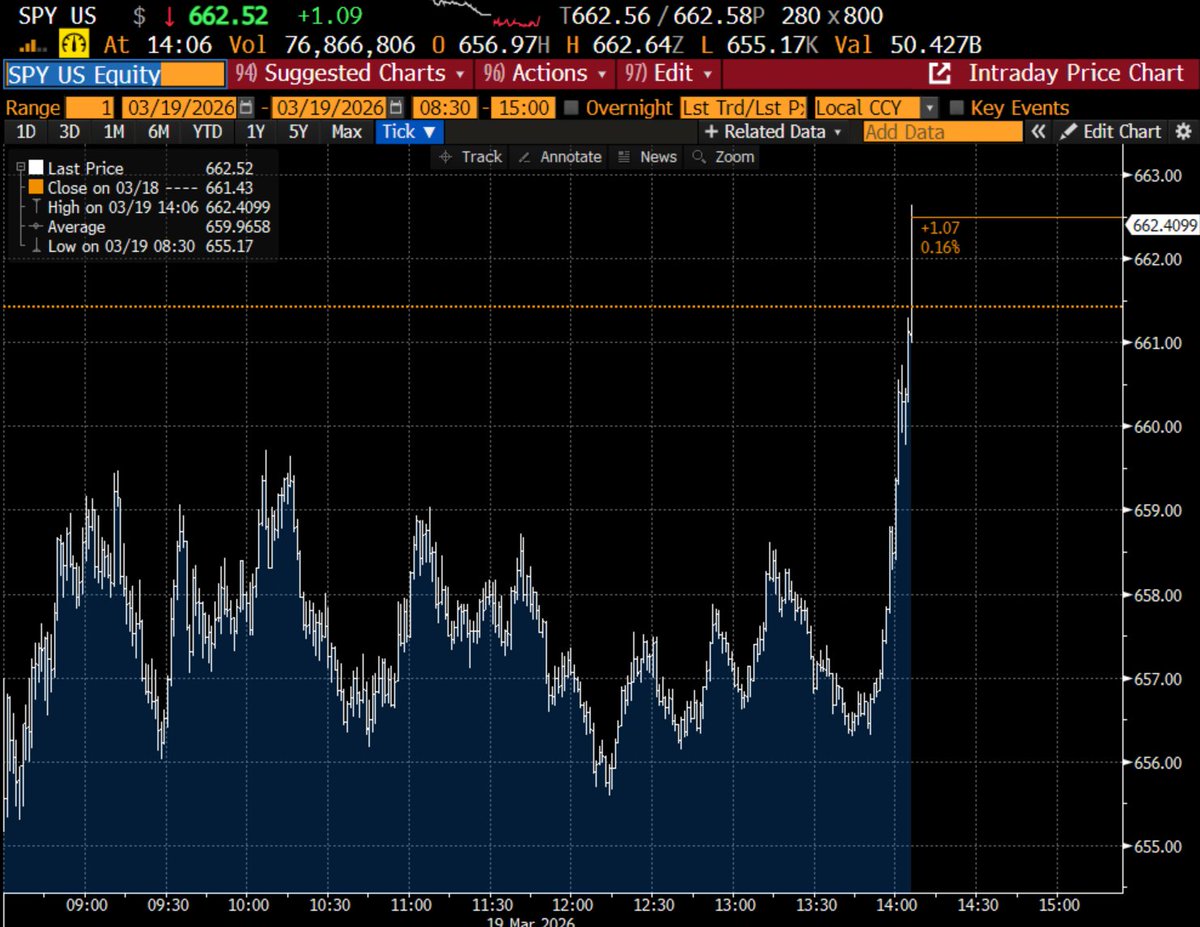The image size is (1200, 927).
Task: Collapse the Last Price legend tree
Action: click(20, 169)
